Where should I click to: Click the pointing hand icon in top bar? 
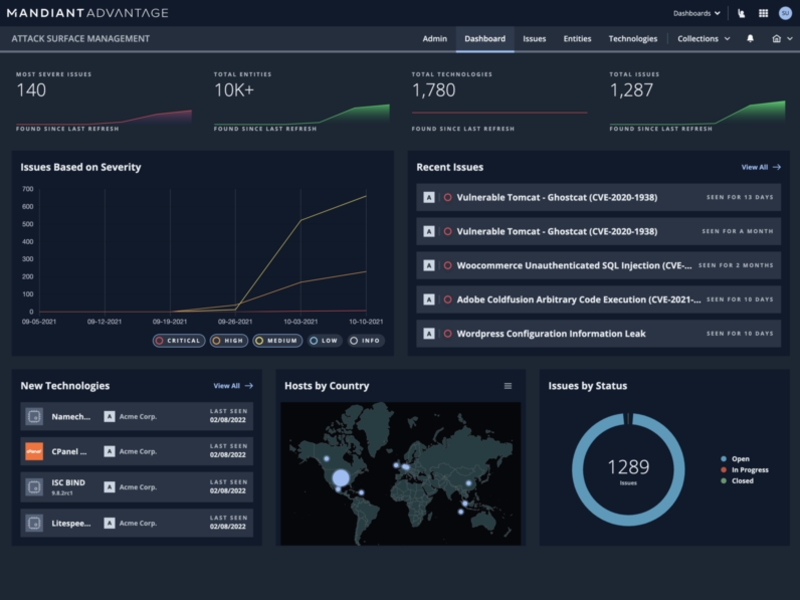[741, 13]
